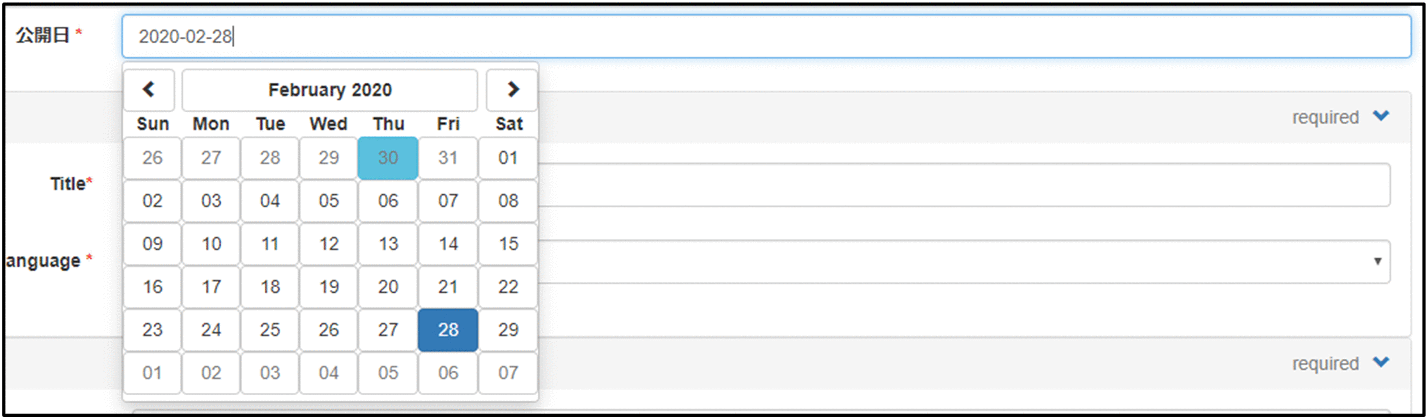Image resolution: width=1428 pixels, height=419 pixels.
Task: Choose March 01 in last row
Action: pos(152,373)
